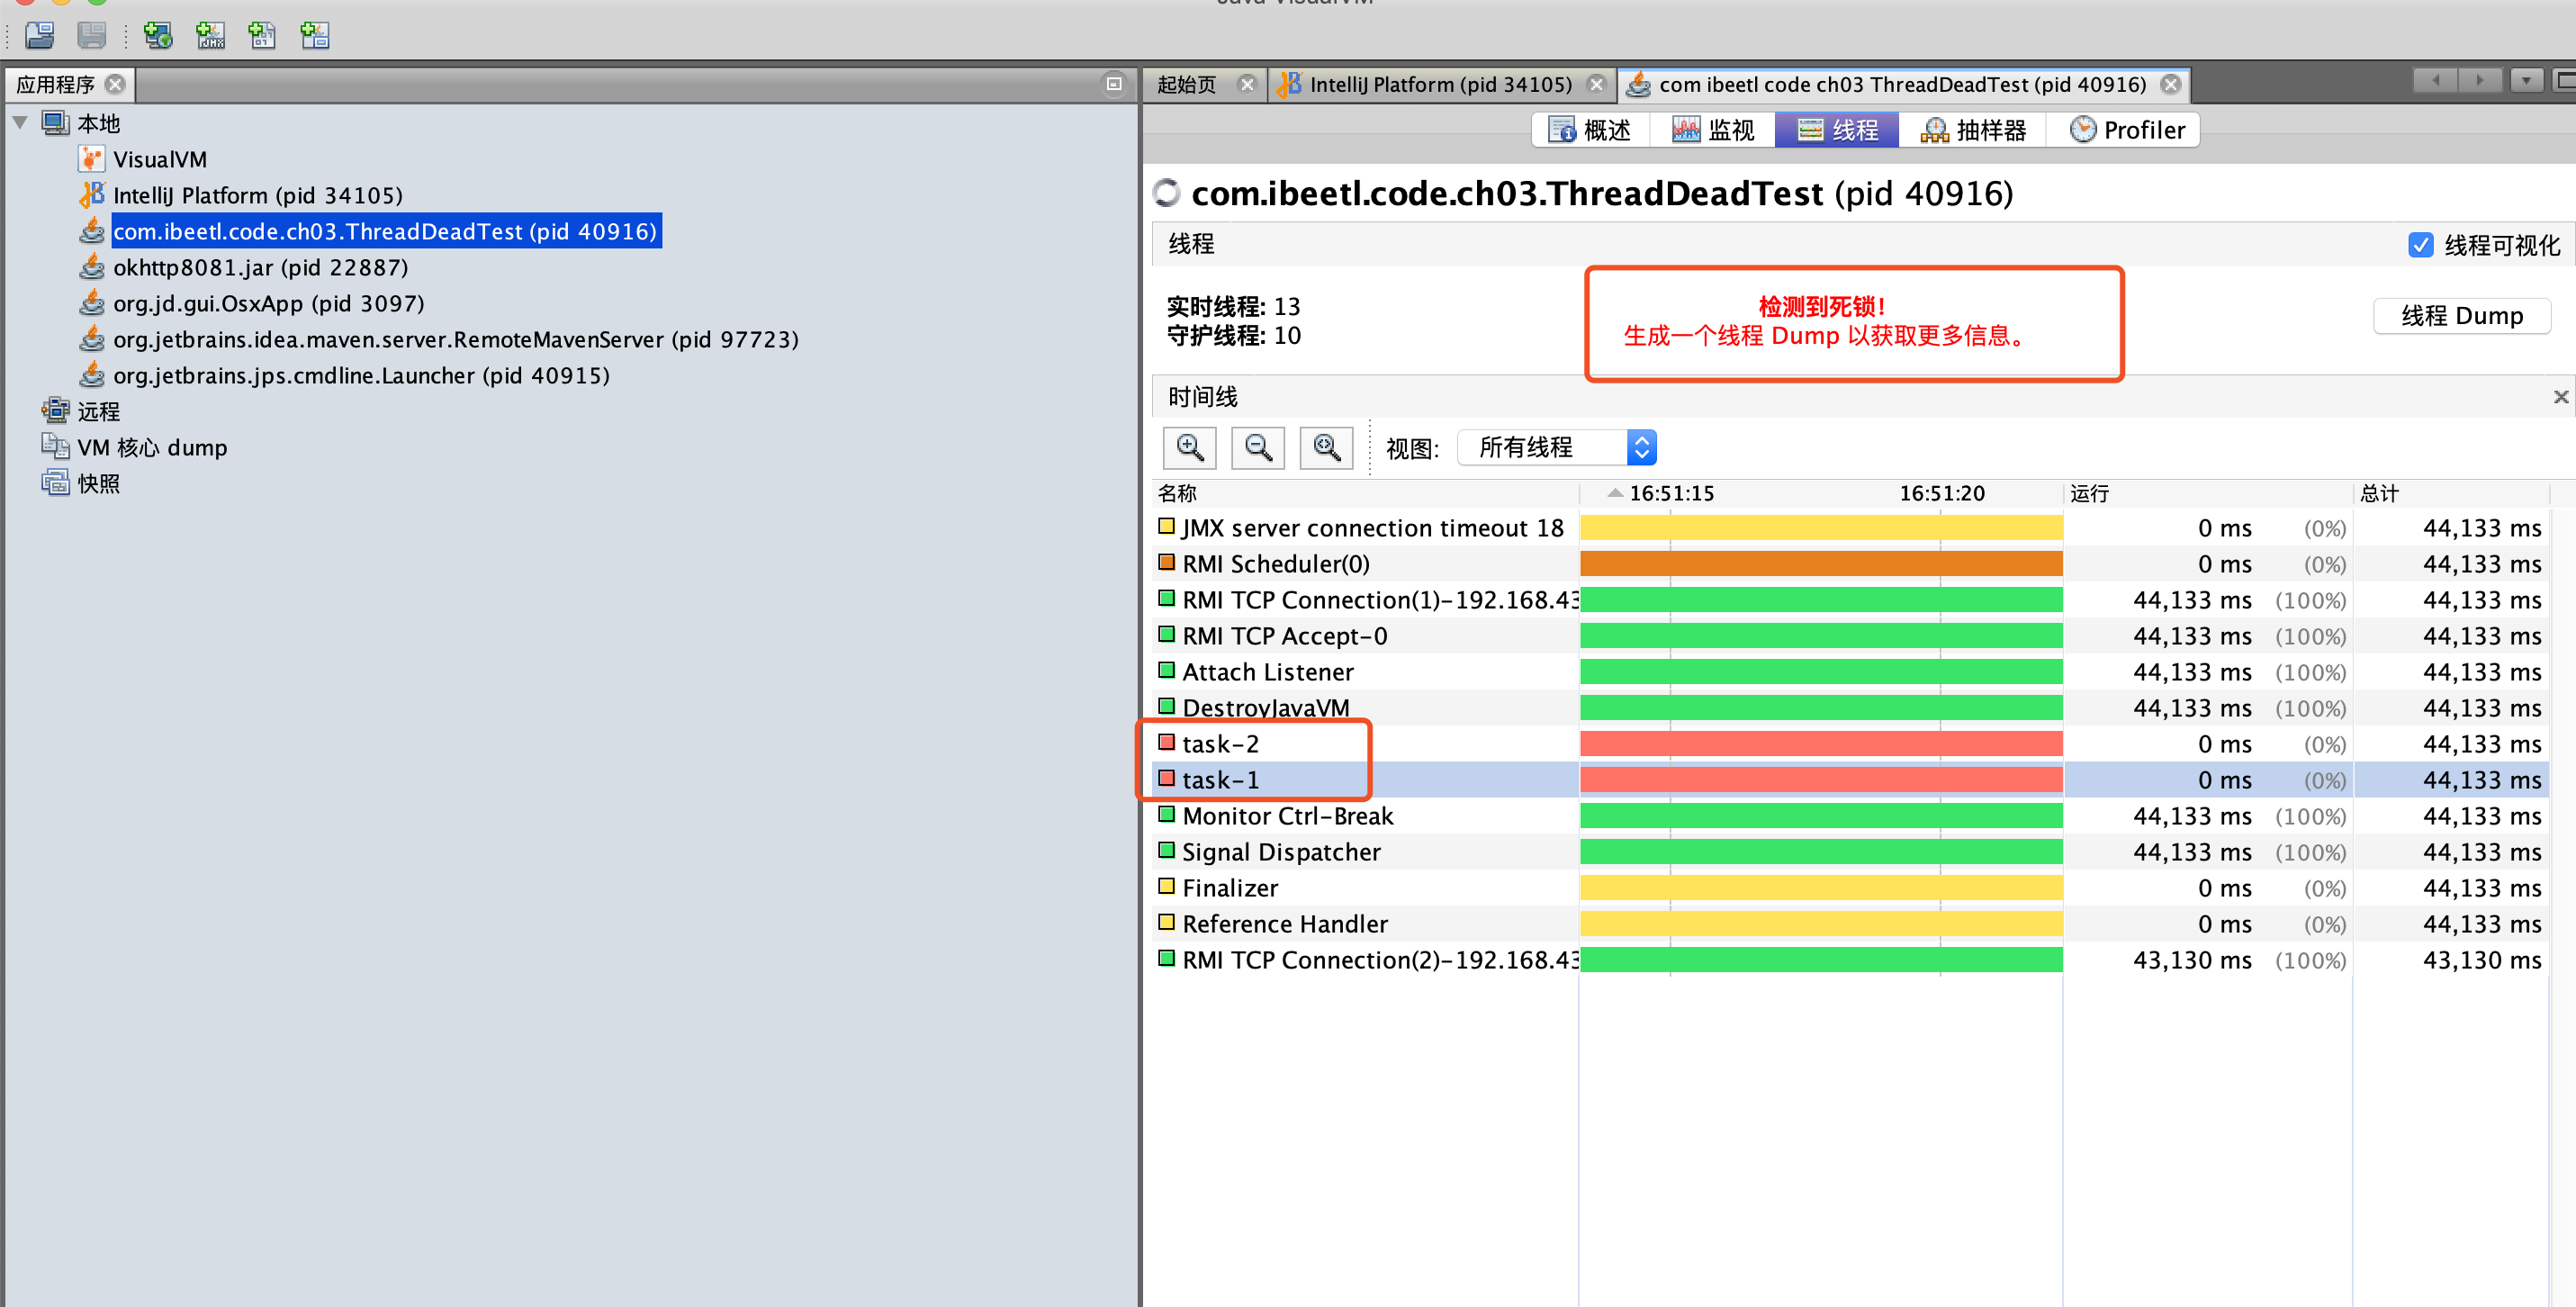
Task: Click the timeline zoom out magnifier
Action: click(1258, 447)
